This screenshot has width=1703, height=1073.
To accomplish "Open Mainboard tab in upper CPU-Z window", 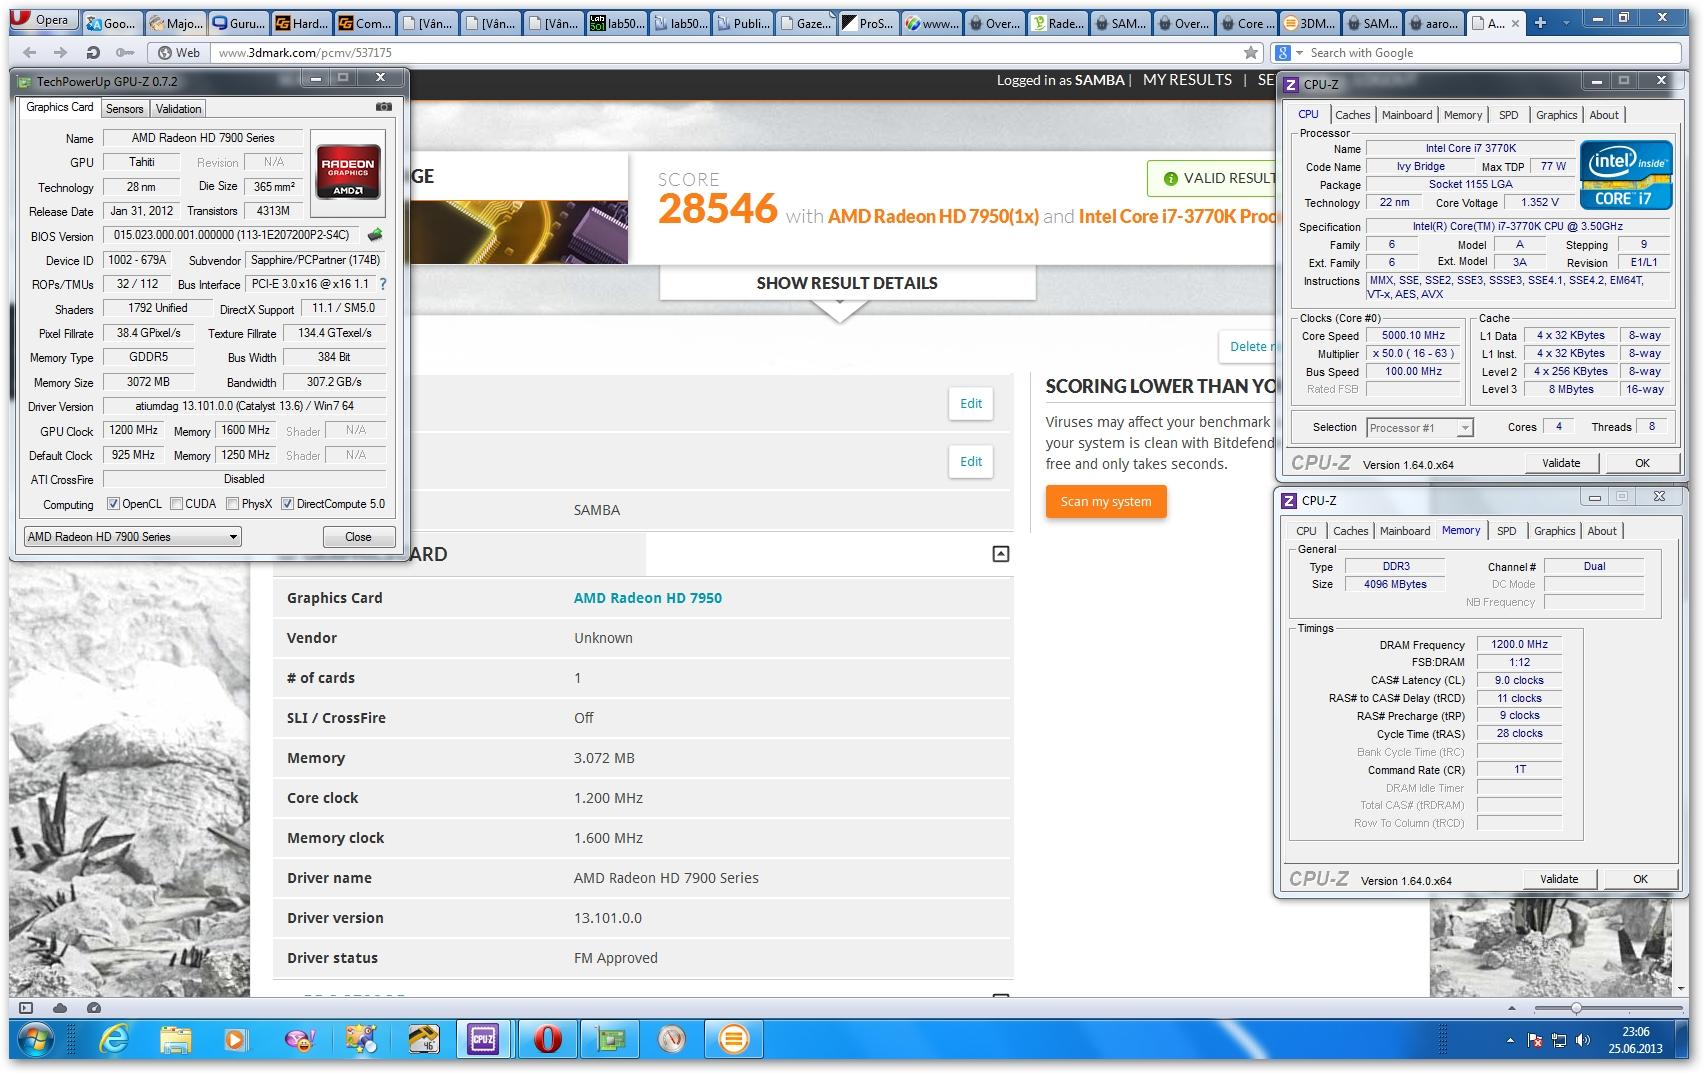I will pos(1407,115).
